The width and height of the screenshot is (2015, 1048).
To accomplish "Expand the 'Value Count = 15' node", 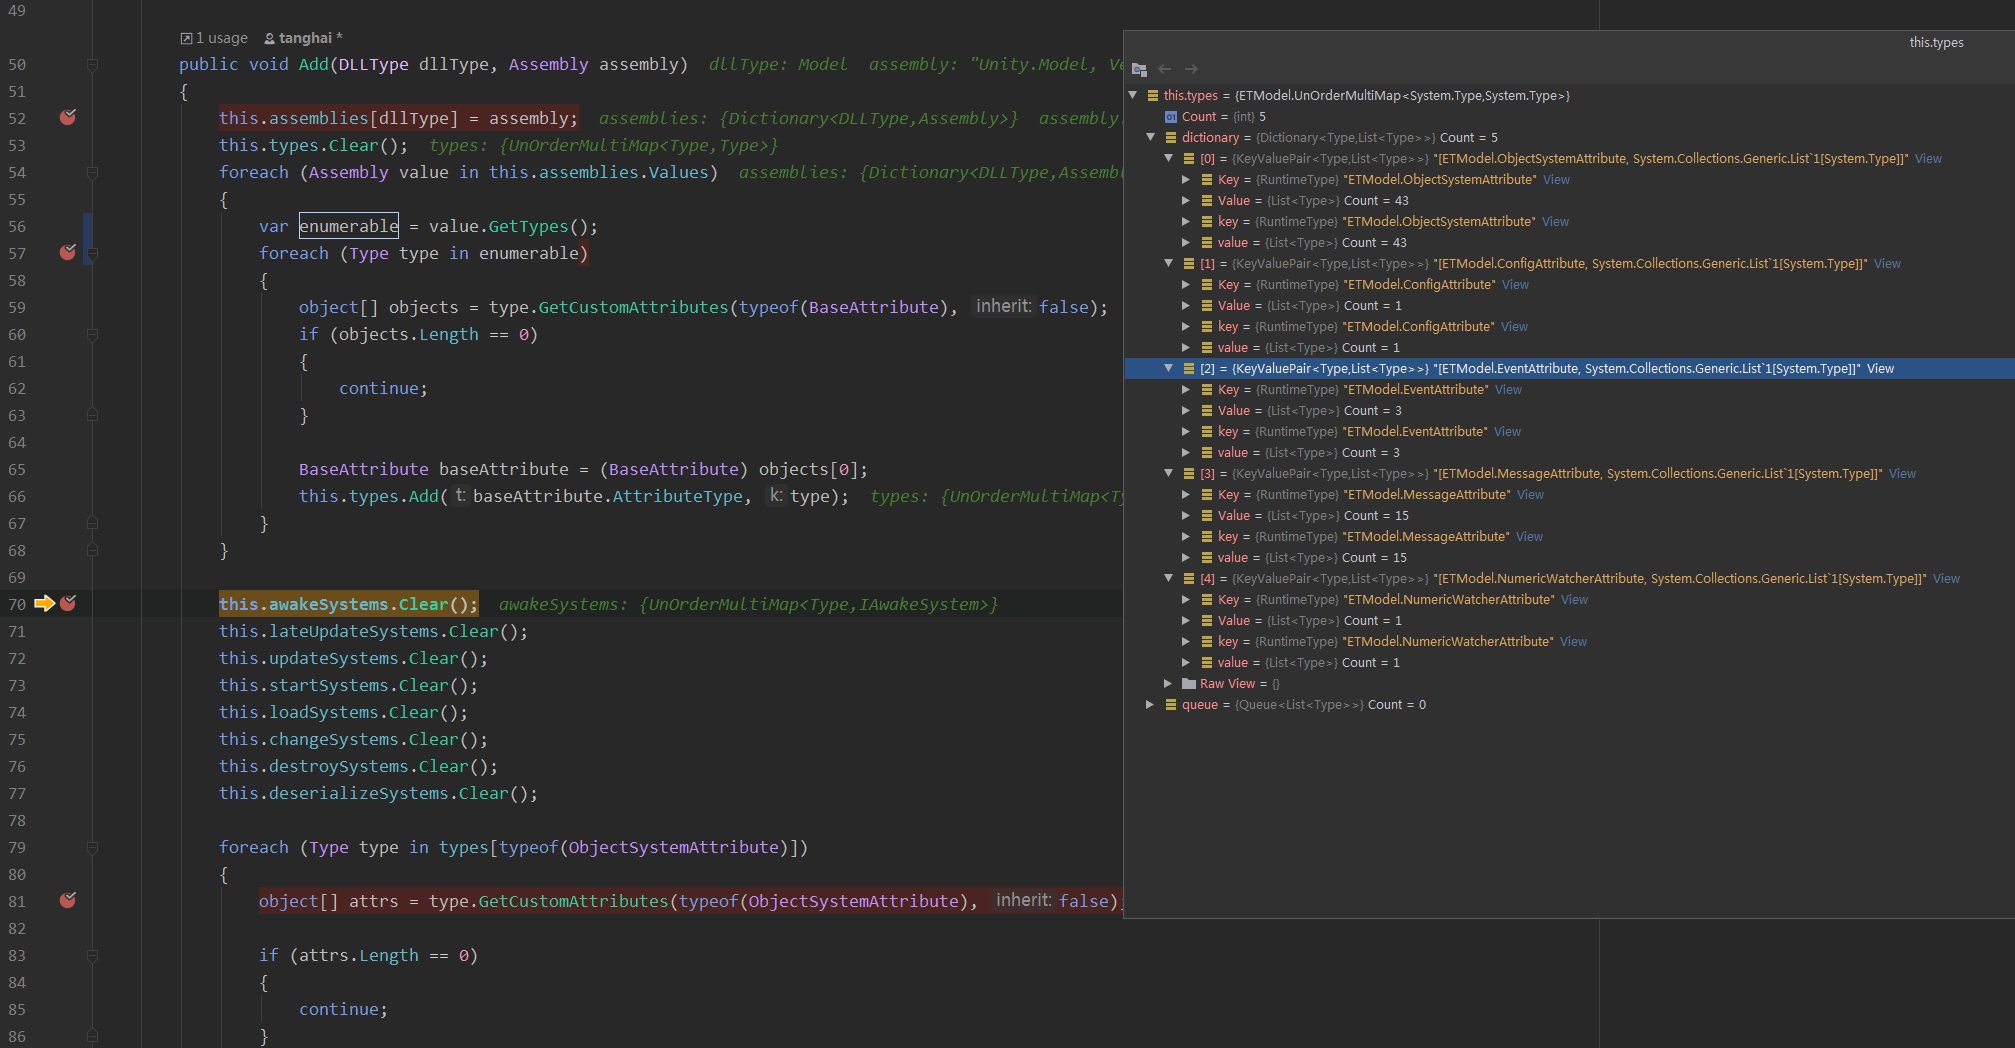I will (x=1186, y=515).
